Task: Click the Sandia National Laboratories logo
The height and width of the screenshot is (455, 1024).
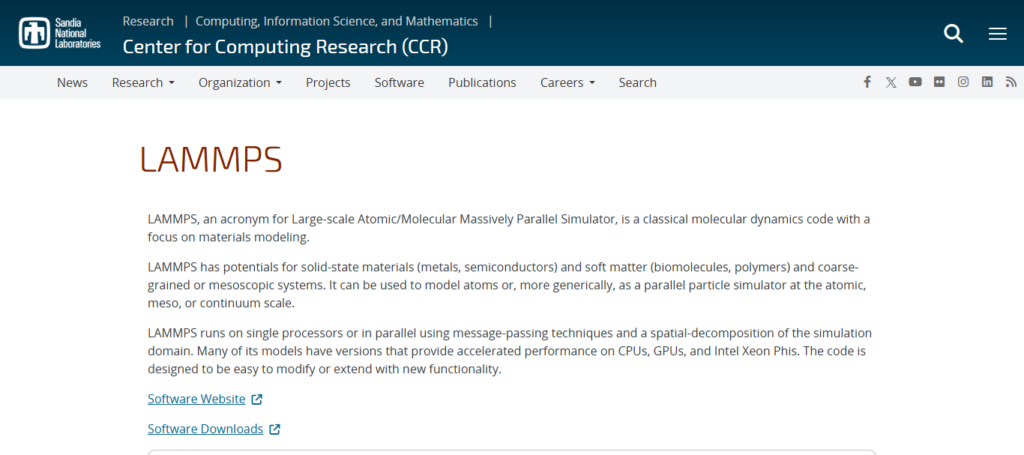Action: [x=60, y=33]
